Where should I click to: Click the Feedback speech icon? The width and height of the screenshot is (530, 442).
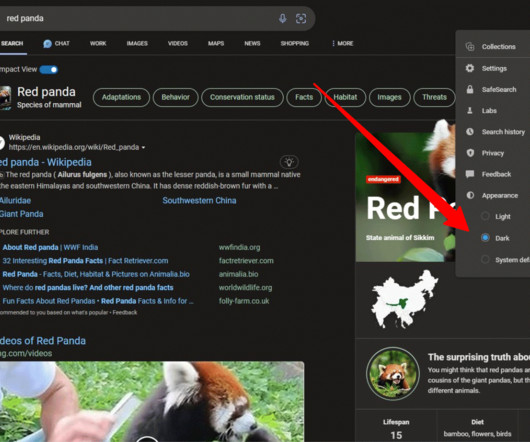pyautogui.click(x=470, y=174)
